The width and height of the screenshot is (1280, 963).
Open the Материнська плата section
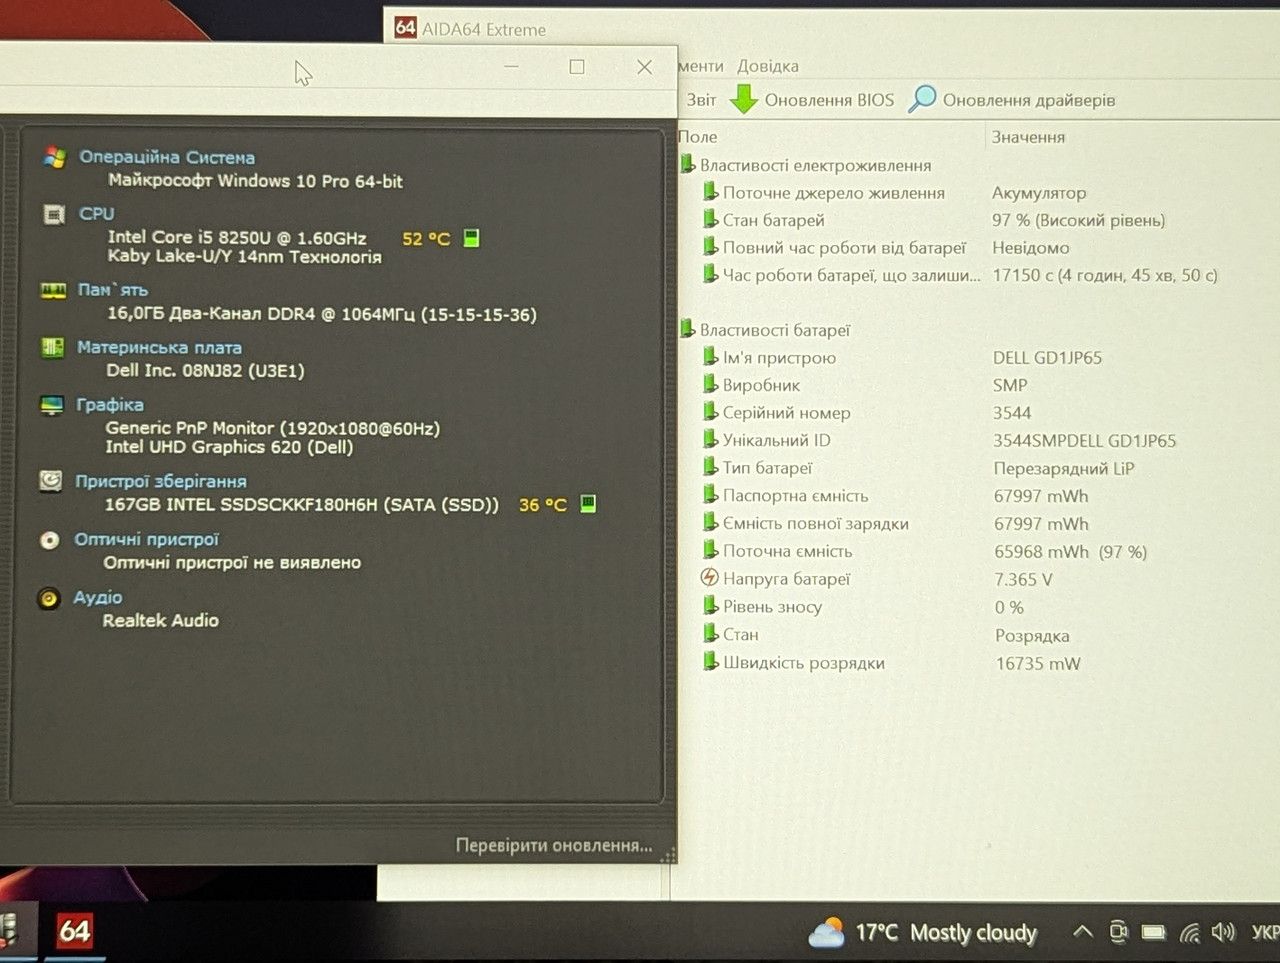coord(159,348)
